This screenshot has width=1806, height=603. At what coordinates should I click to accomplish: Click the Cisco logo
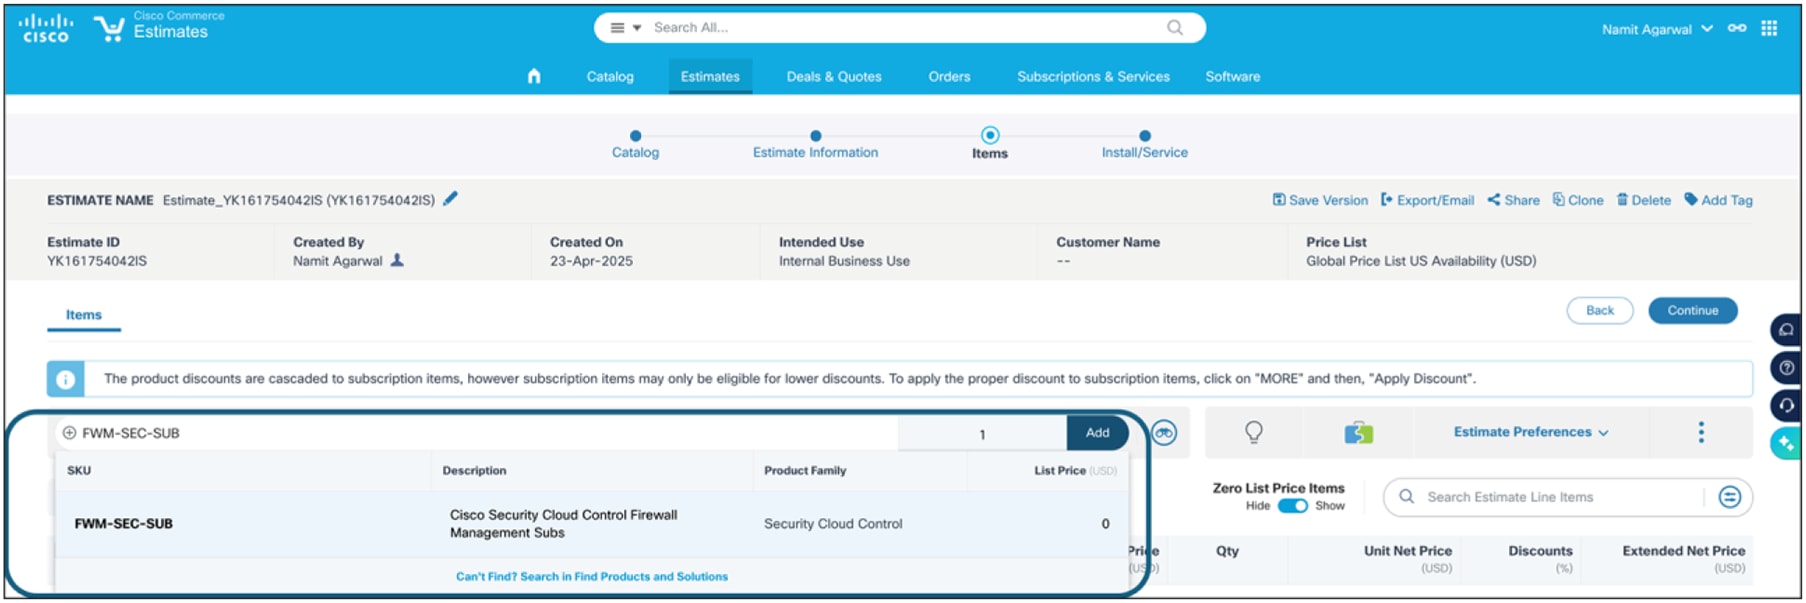pyautogui.click(x=46, y=28)
